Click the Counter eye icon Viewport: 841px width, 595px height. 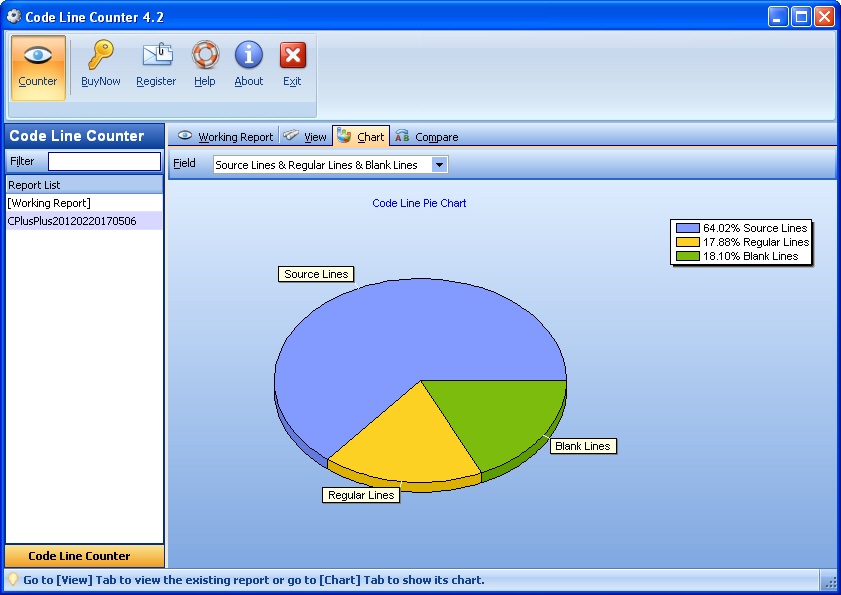coord(38,56)
